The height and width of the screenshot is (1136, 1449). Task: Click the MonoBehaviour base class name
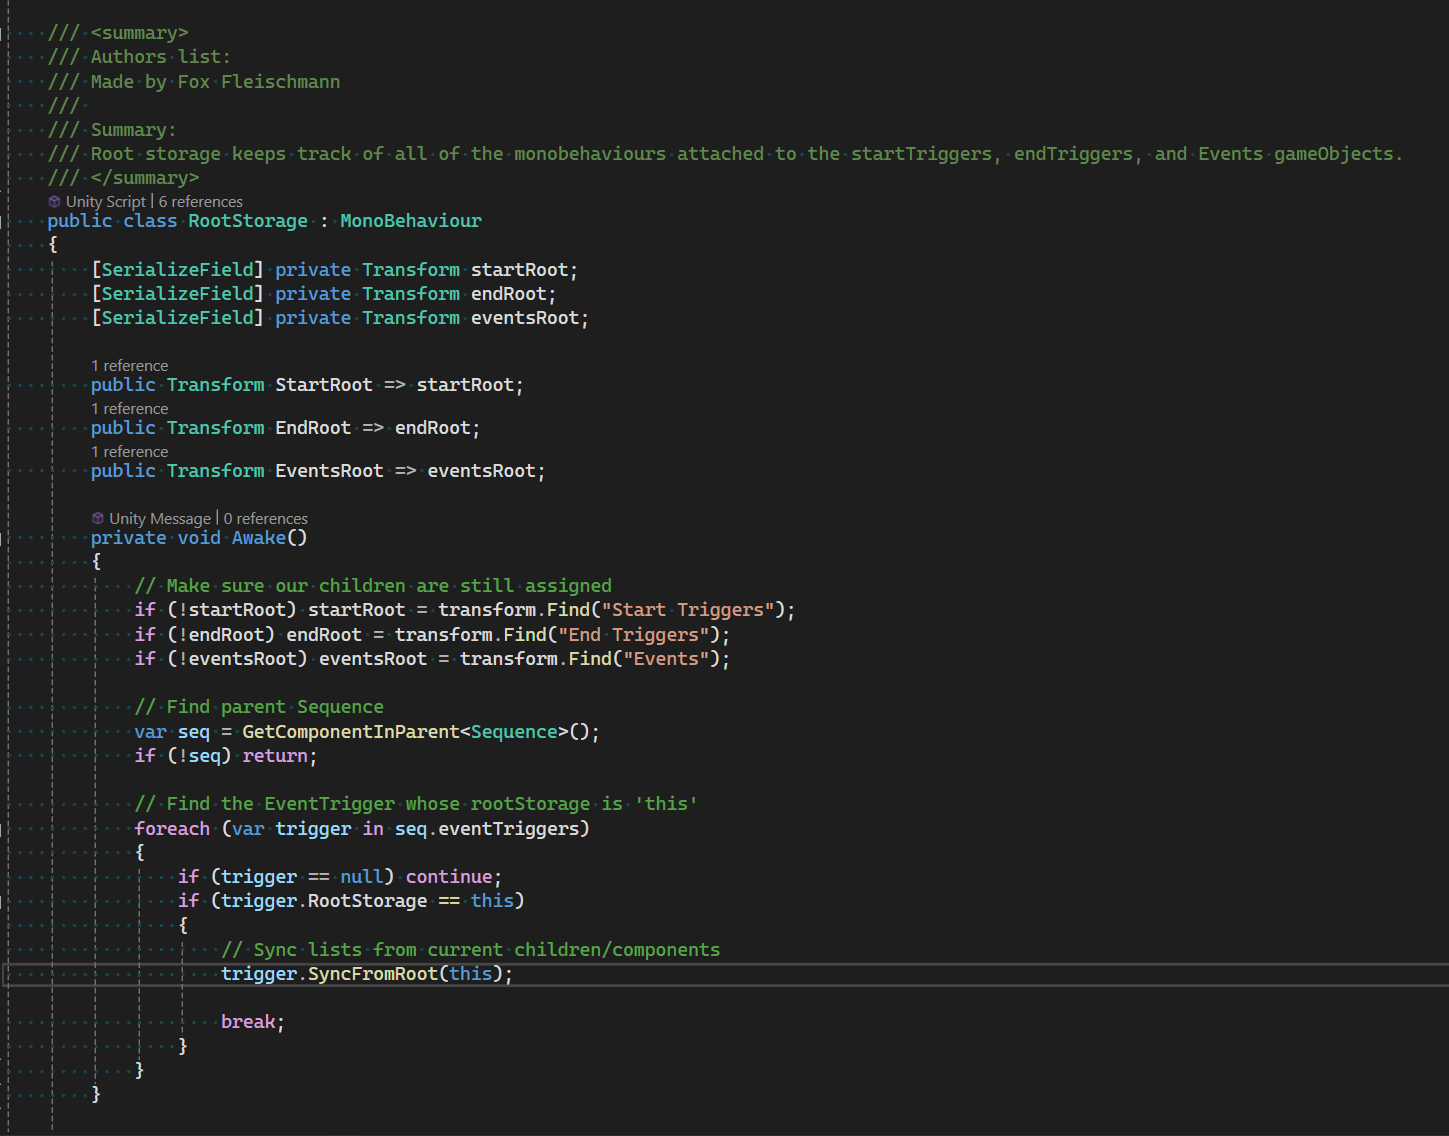pyautogui.click(x=410, y=220)
